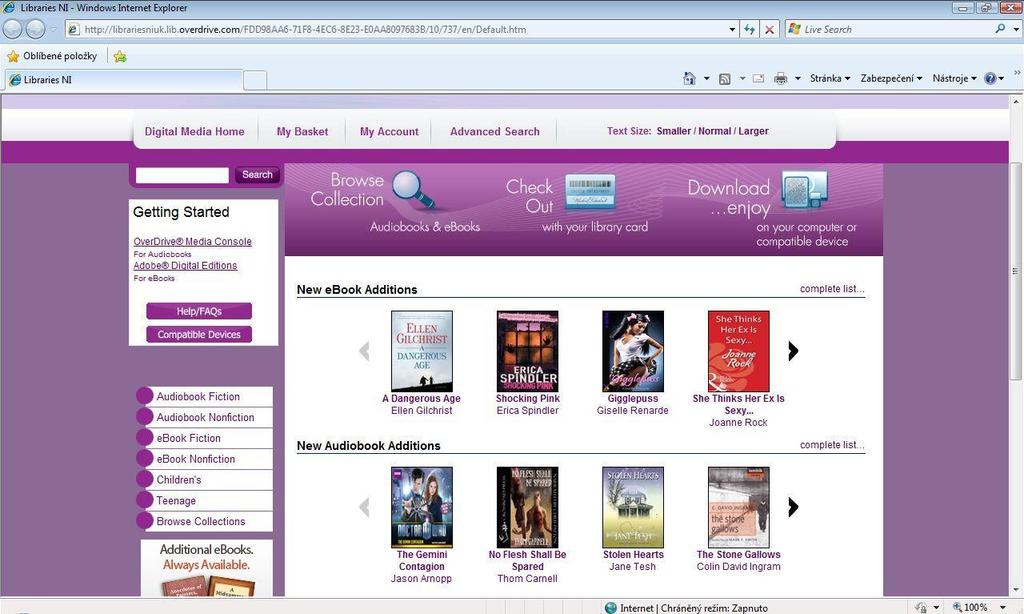Click the Browse Collection magnifying glass graphic
1024x614 pixels.
click(x=413, y=189)
